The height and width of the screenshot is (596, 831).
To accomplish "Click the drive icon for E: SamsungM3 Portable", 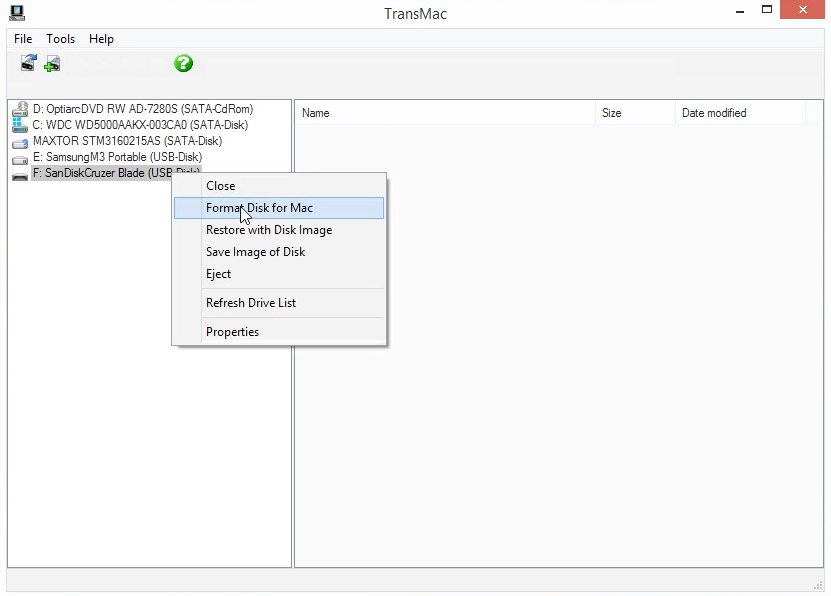I will coord(20,158).
